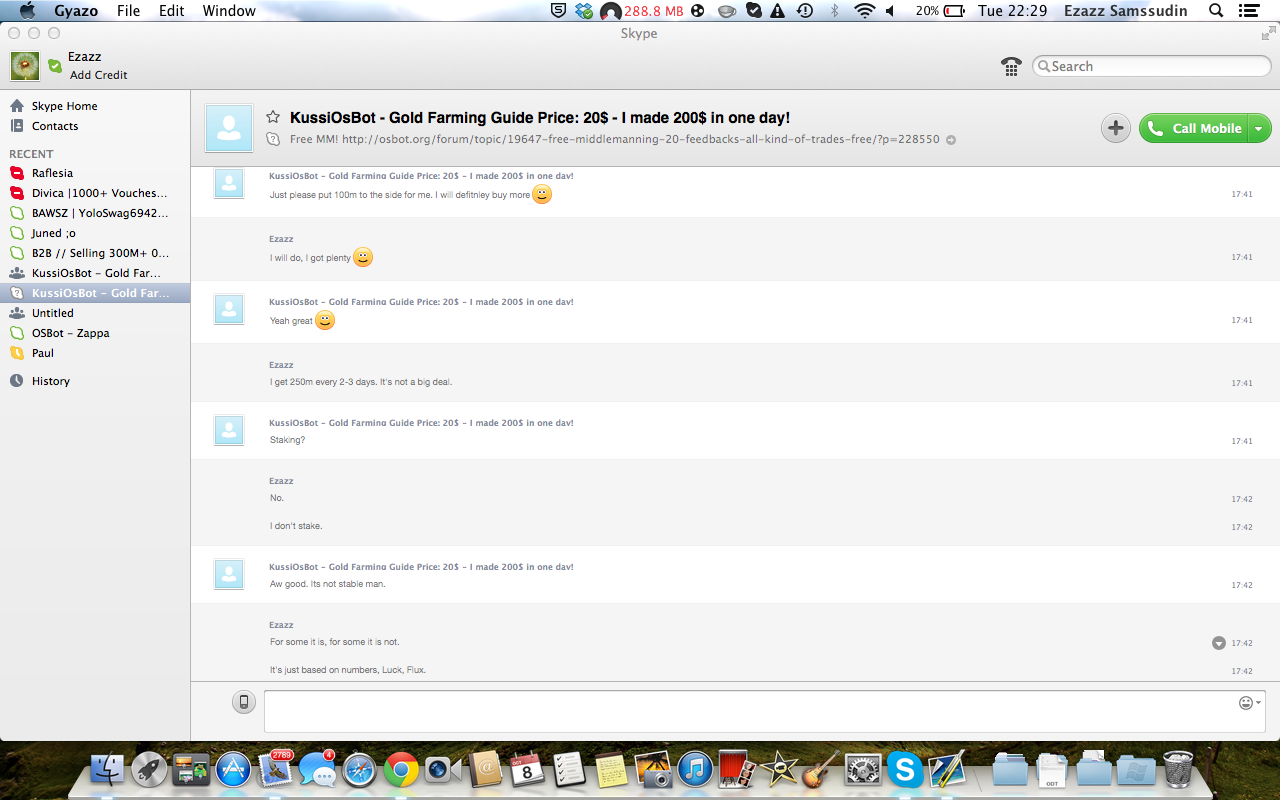Viewport: 1280px width, 800px height.
Task: Open the Window menu
Action: tap(229, 11)
